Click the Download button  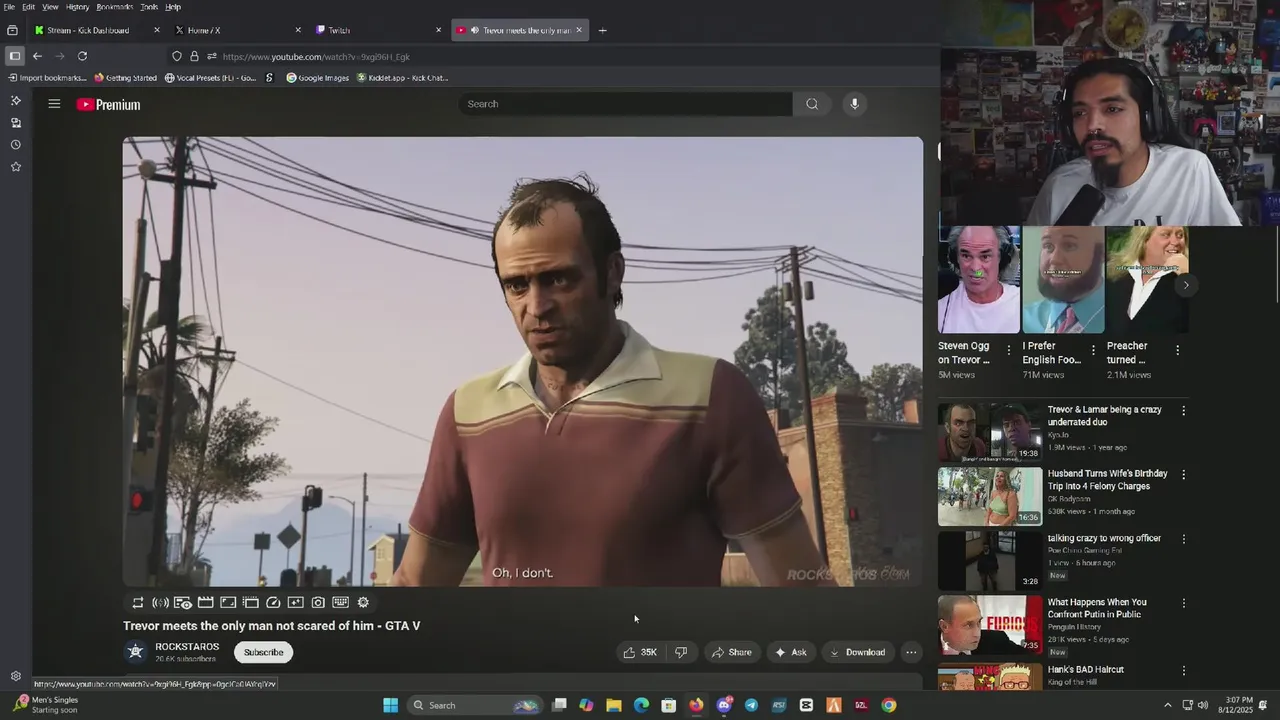pyautogui.click(x=857, y=652)
